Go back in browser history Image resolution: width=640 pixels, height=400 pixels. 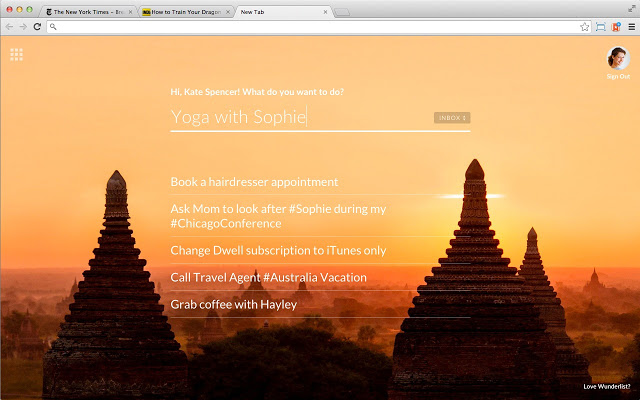click(x=9, y=27)
